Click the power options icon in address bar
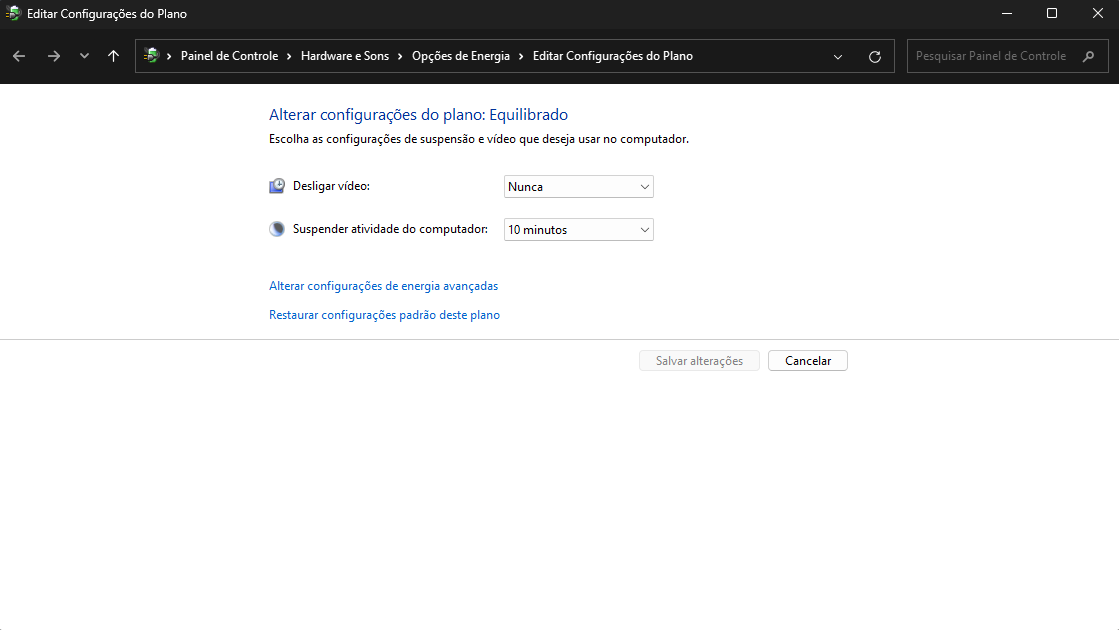1119x630 pixels. click(x=151, y=56)
